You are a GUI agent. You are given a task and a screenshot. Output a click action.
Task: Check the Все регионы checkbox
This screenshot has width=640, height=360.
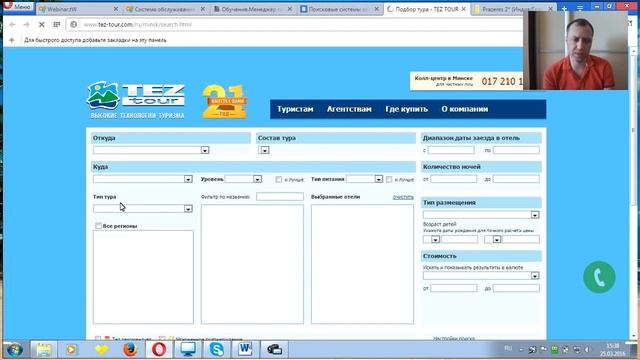click(98, 226)
